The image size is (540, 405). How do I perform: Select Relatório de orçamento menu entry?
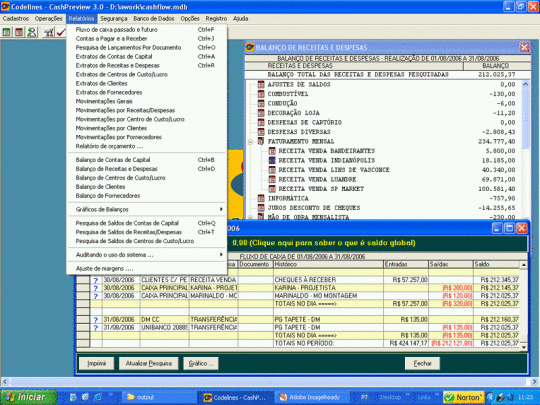pyautogui.click(x=147, y=146)
